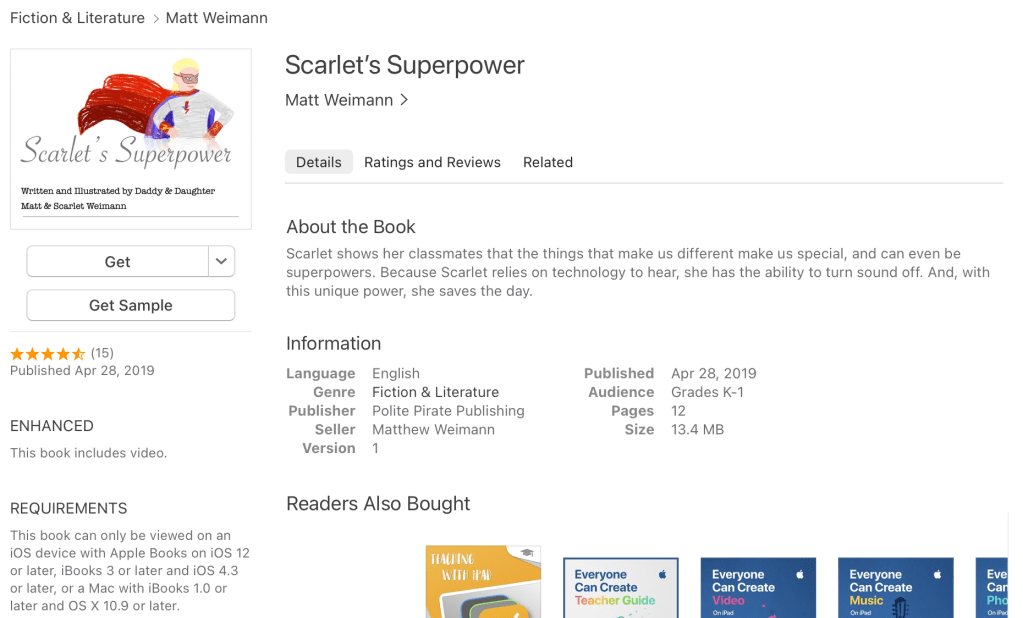Open Everyone Can Create Teacher Guide book

[x=620, y=588]
